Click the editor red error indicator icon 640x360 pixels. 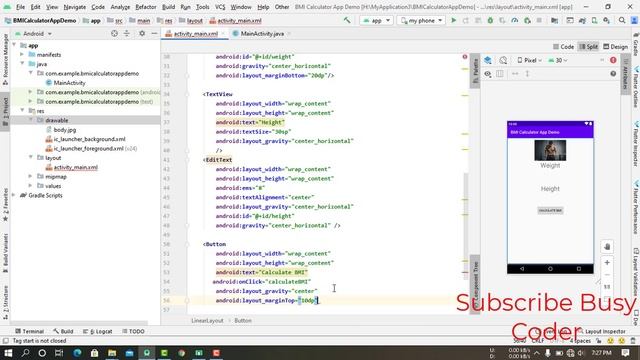pyautogui.click(x=464, y=57)
